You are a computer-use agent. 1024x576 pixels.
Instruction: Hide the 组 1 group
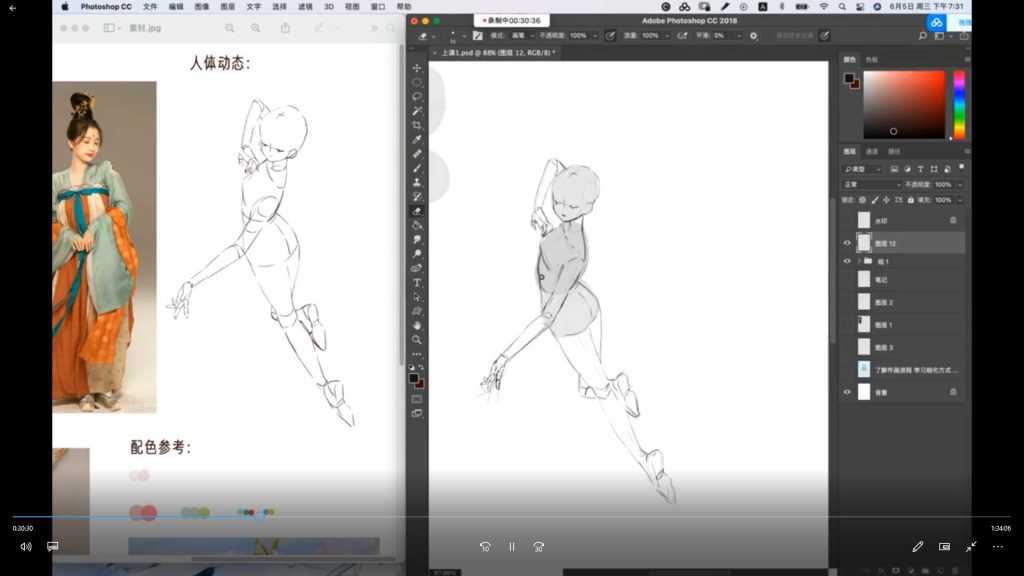[847, 261]
